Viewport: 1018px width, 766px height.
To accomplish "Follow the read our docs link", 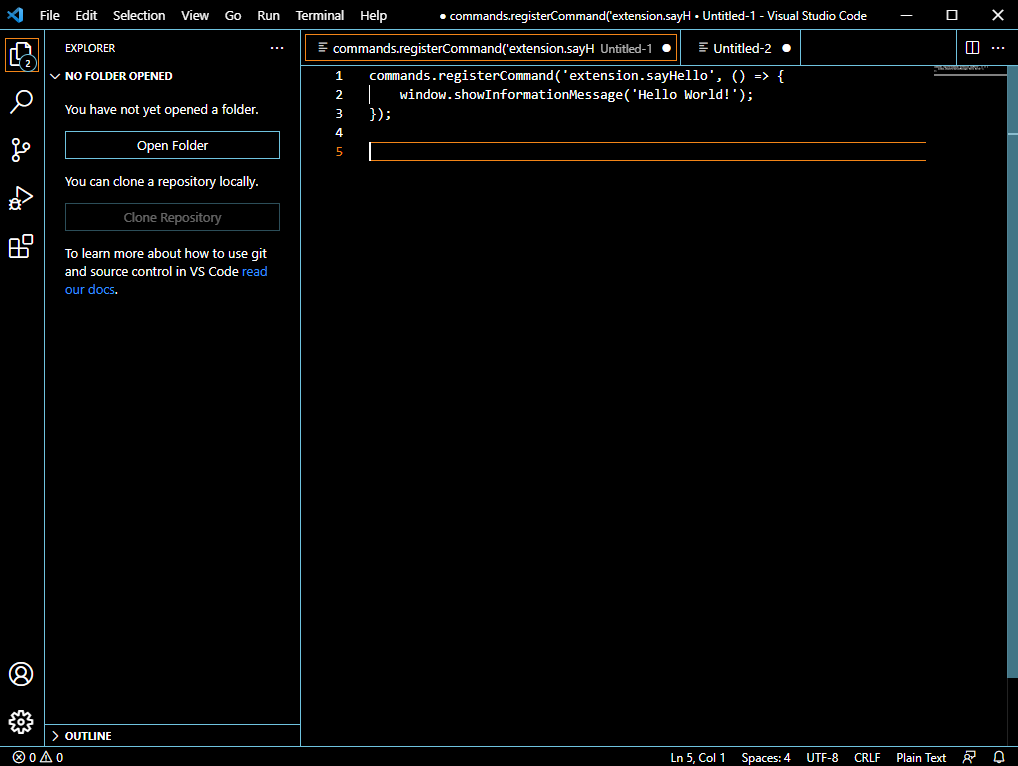I will [x=254, y=272].
